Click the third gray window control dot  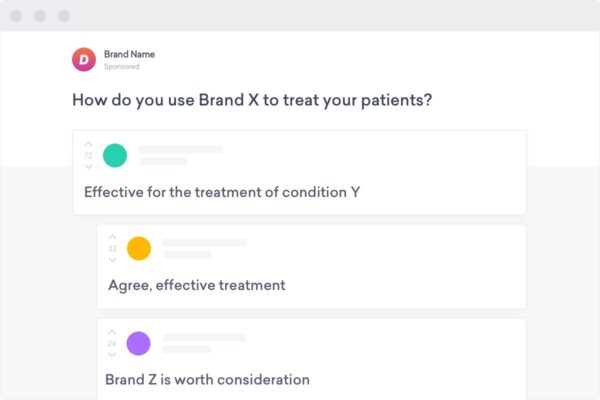point(64,16)
